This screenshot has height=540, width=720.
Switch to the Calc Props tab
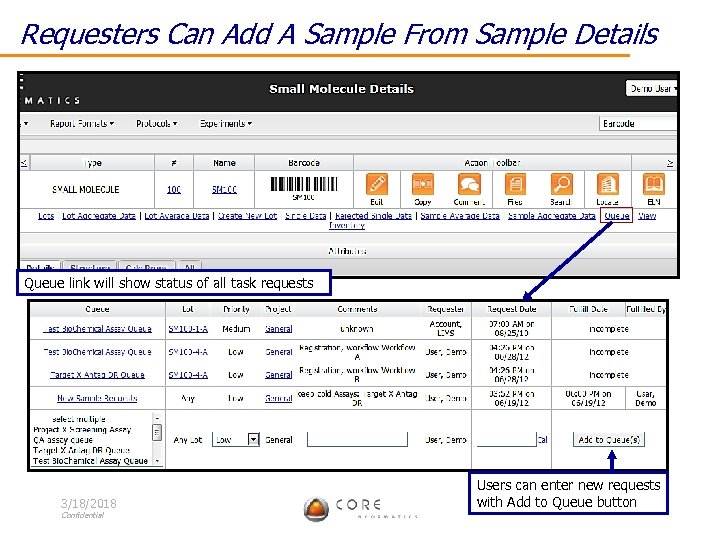146,266
